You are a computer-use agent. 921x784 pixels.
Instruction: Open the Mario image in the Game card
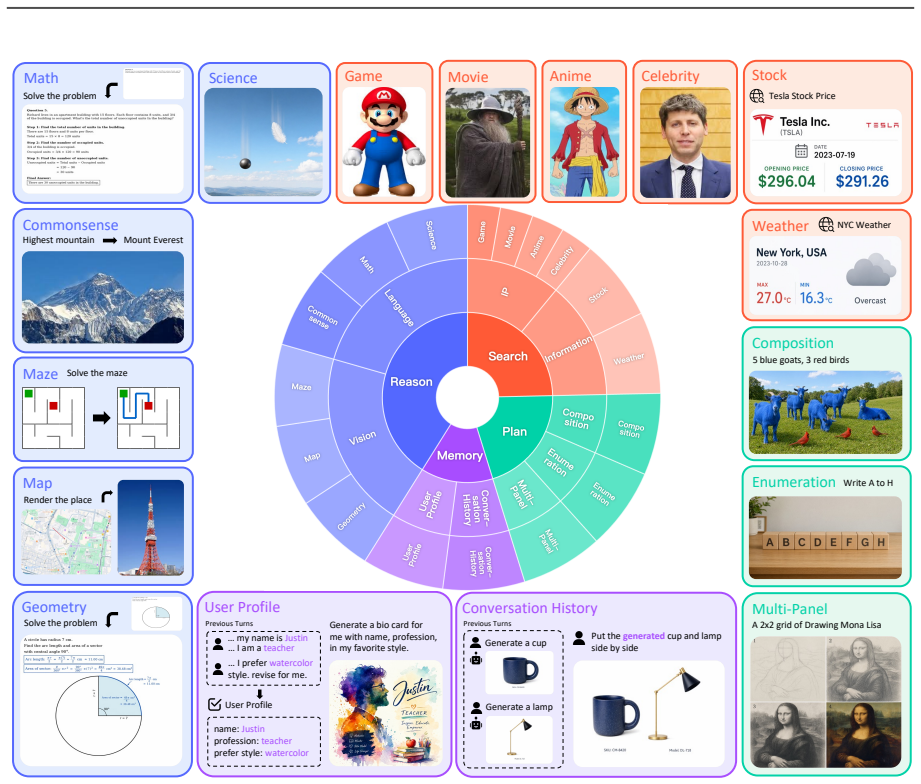tap(384, 142)
